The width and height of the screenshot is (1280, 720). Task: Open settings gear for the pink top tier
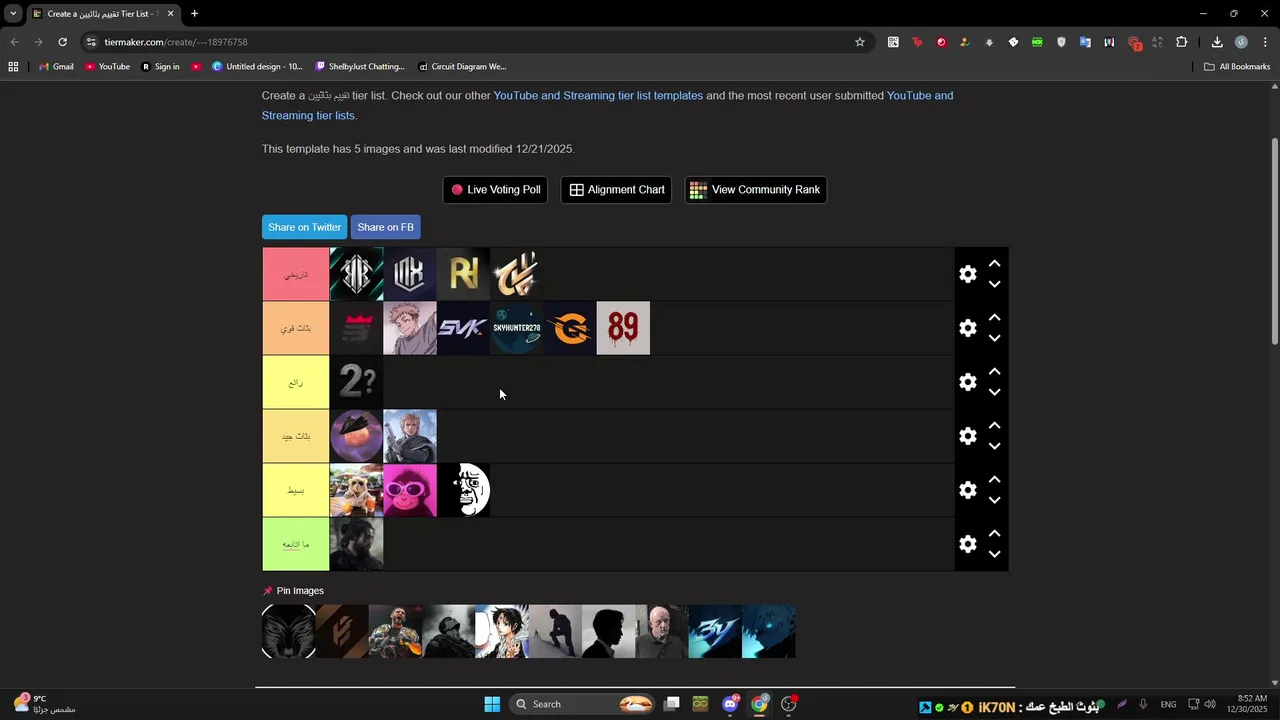pos(967,274)
